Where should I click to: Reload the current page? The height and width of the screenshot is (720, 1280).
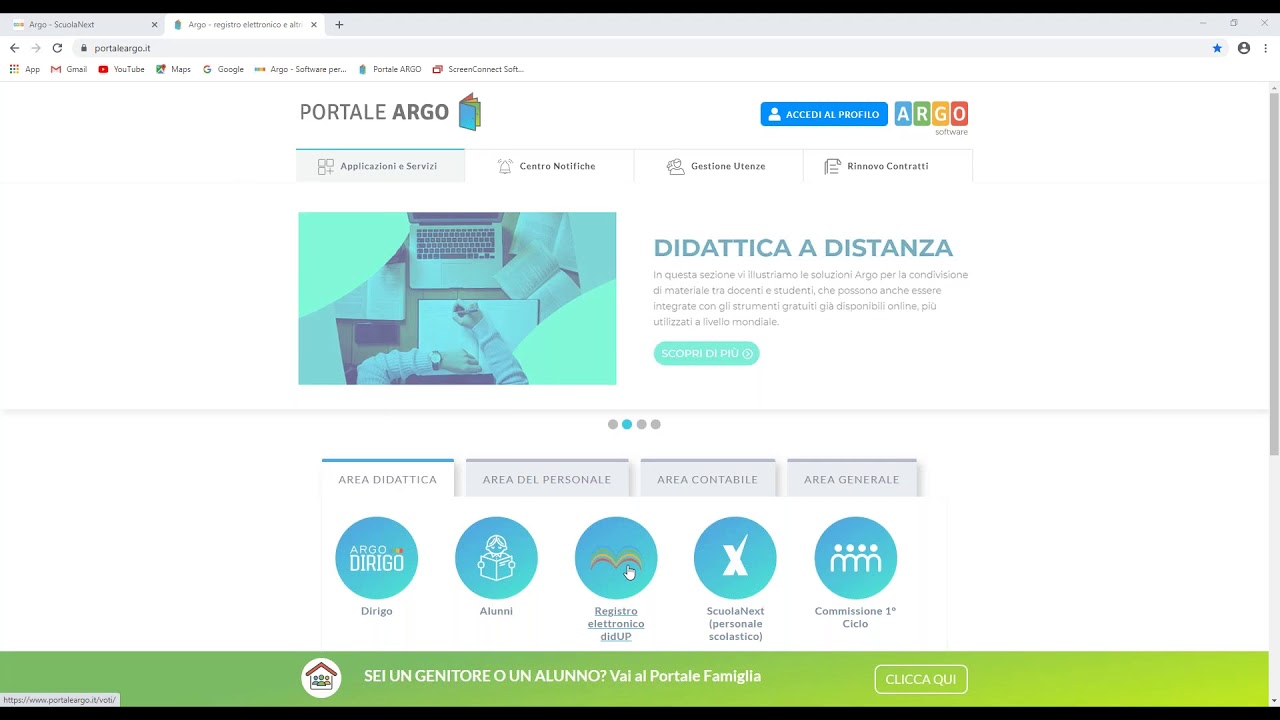point(57,48)
